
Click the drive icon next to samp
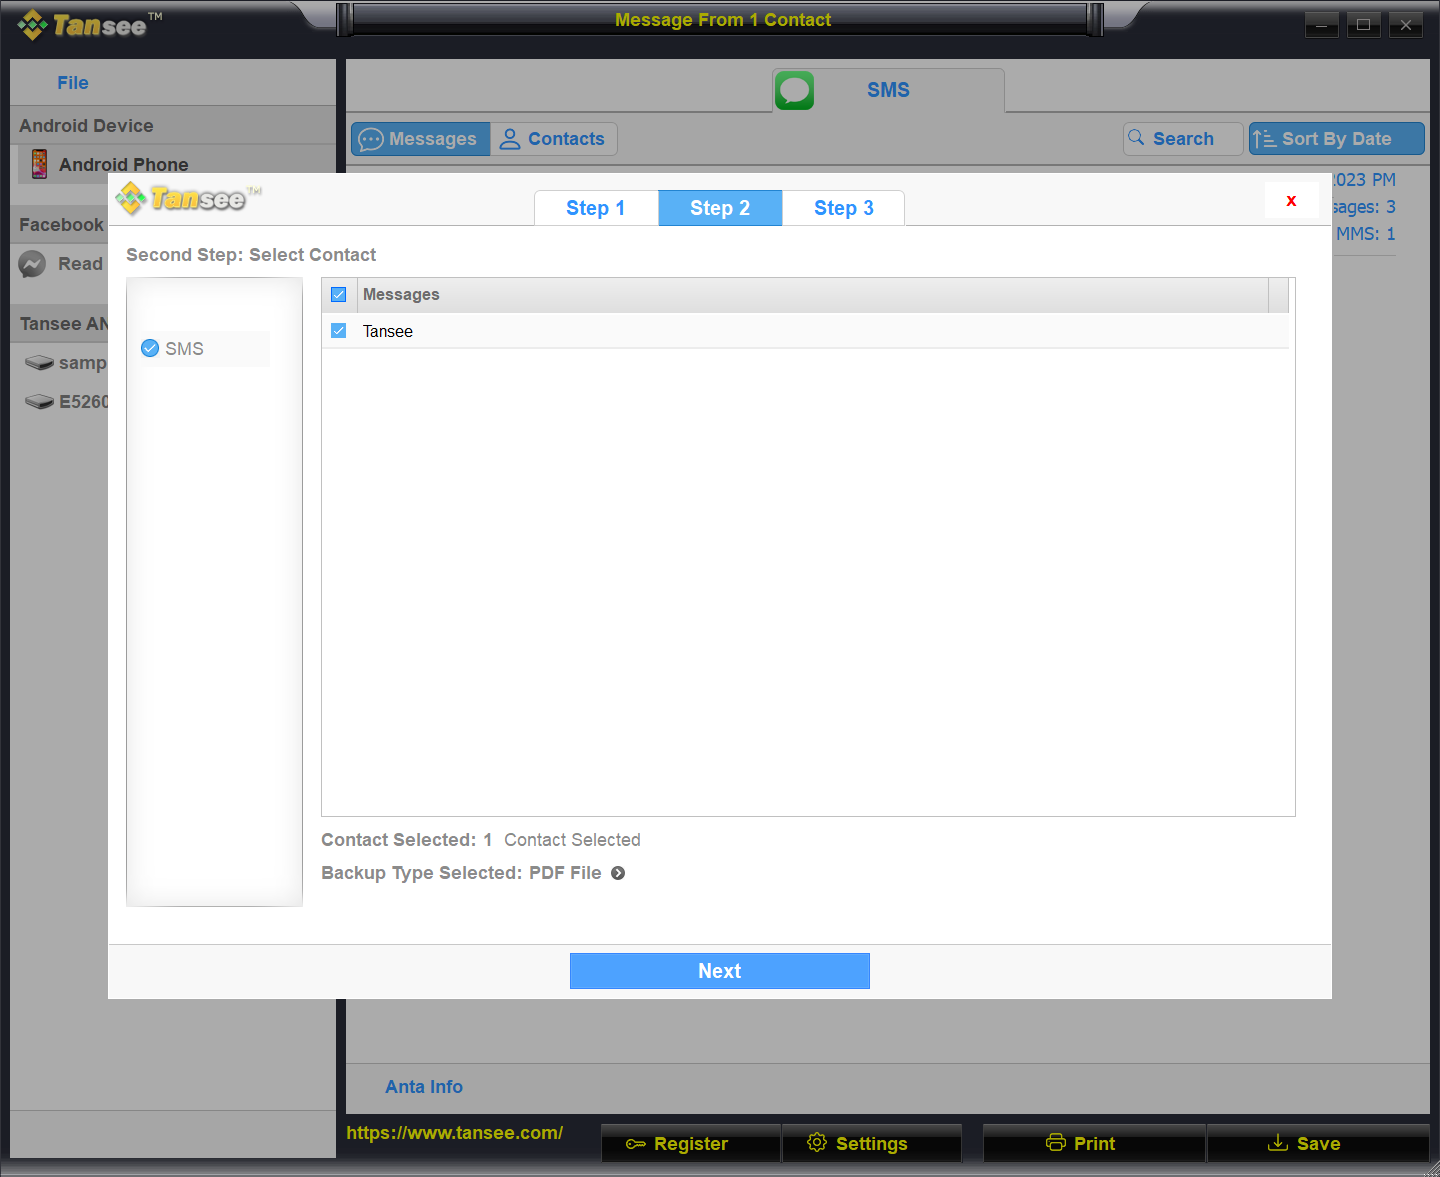39,363
